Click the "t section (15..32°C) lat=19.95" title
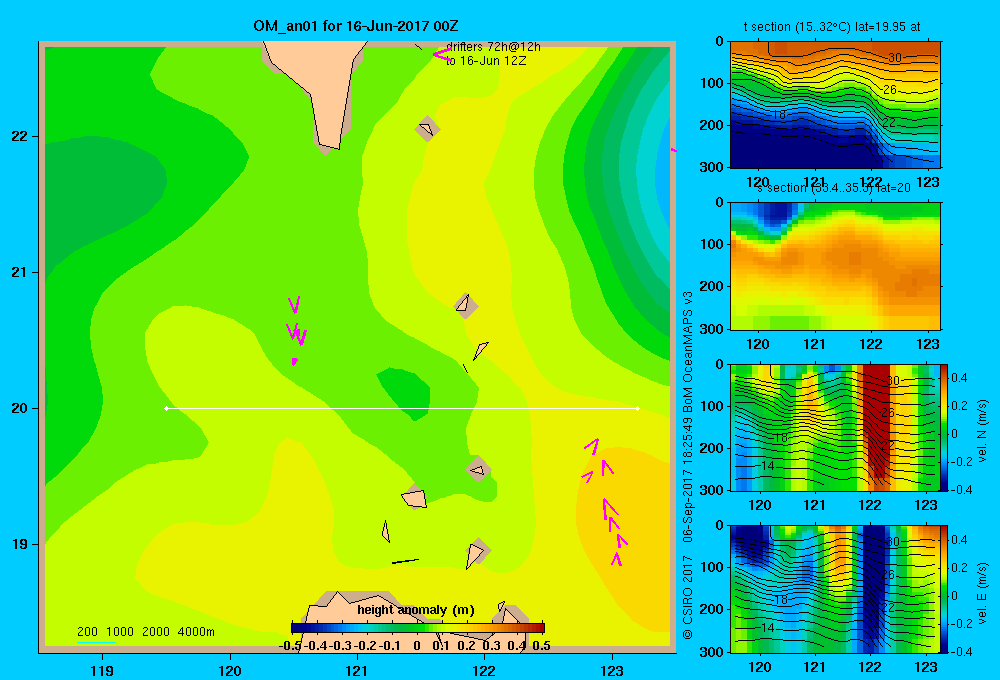Viewport: 1000px width, 680px height. (832, 27)
